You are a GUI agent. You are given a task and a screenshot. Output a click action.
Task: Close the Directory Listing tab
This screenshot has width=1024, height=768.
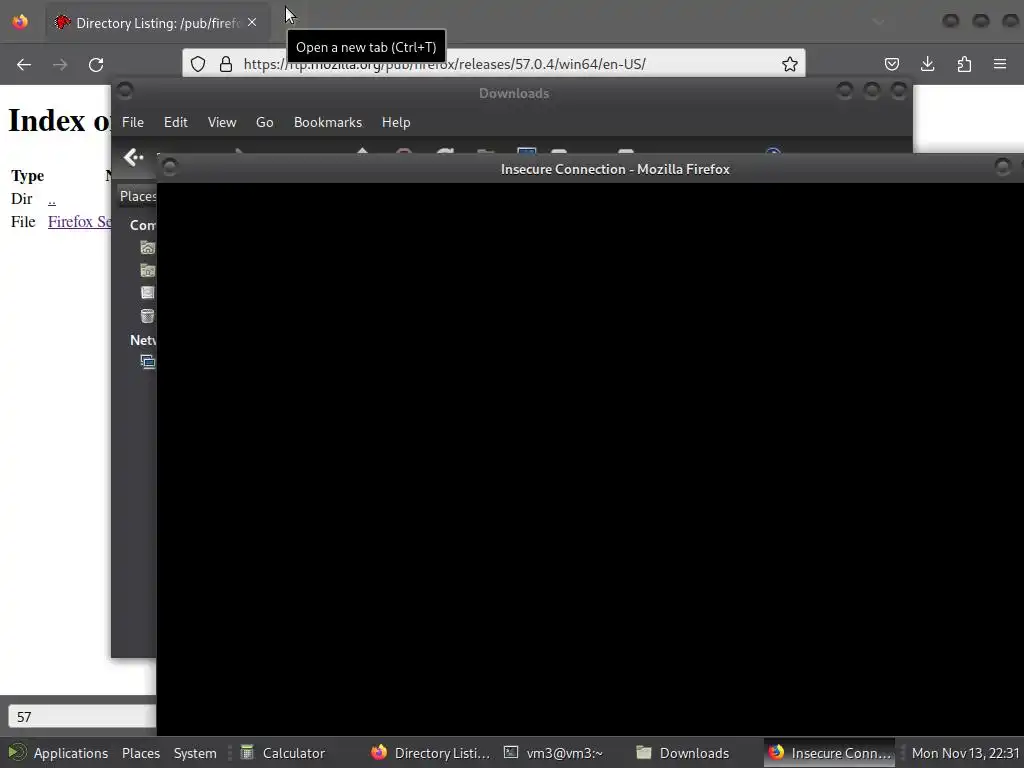pos(252,22)
